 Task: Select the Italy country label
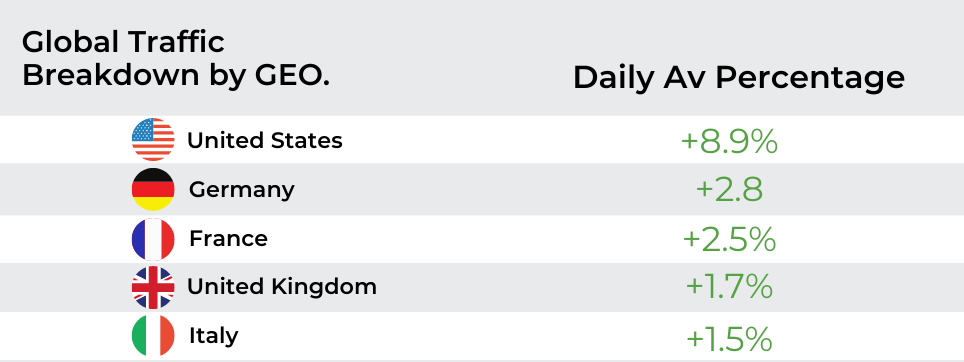pyautogui.click(x=213, y=336)
